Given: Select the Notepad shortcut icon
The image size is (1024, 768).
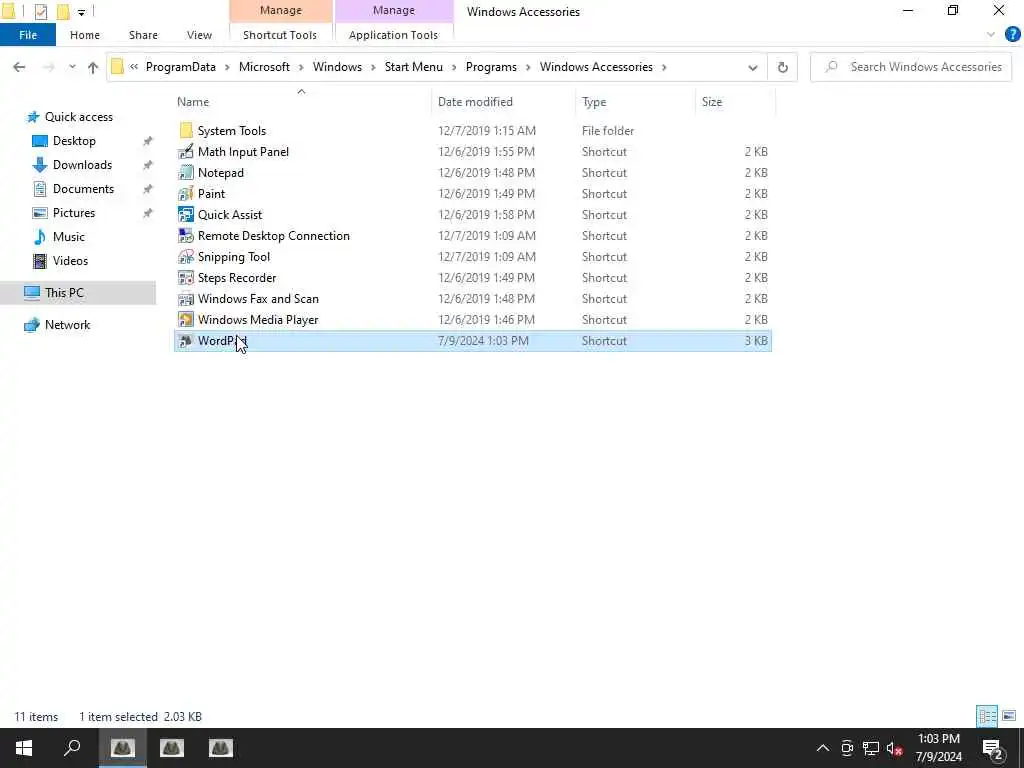Looking at the screenshot, I should coord(186,172).
